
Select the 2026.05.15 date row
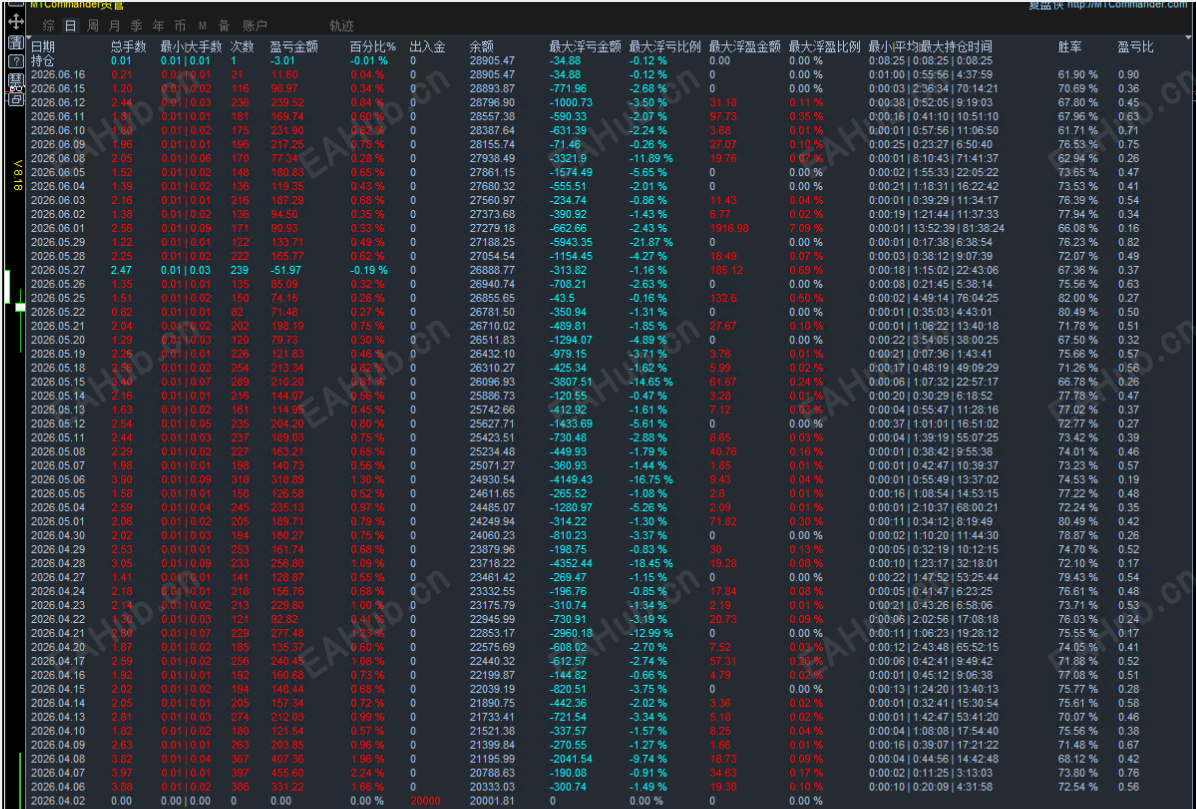[58, 382]
